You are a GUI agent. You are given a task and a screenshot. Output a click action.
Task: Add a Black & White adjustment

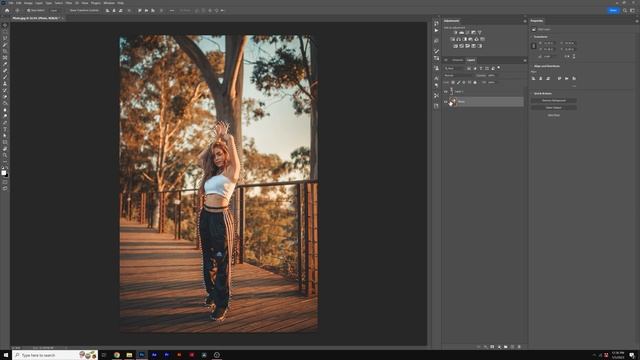coord(464,39)
